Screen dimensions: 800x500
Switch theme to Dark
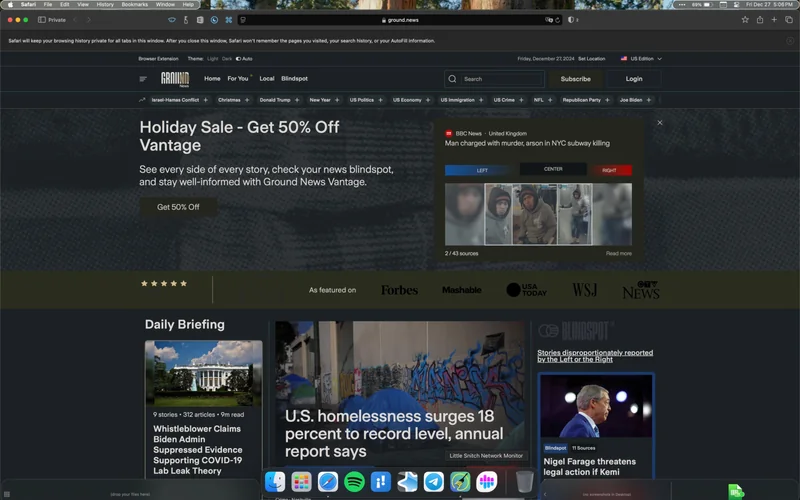[227, 59]
